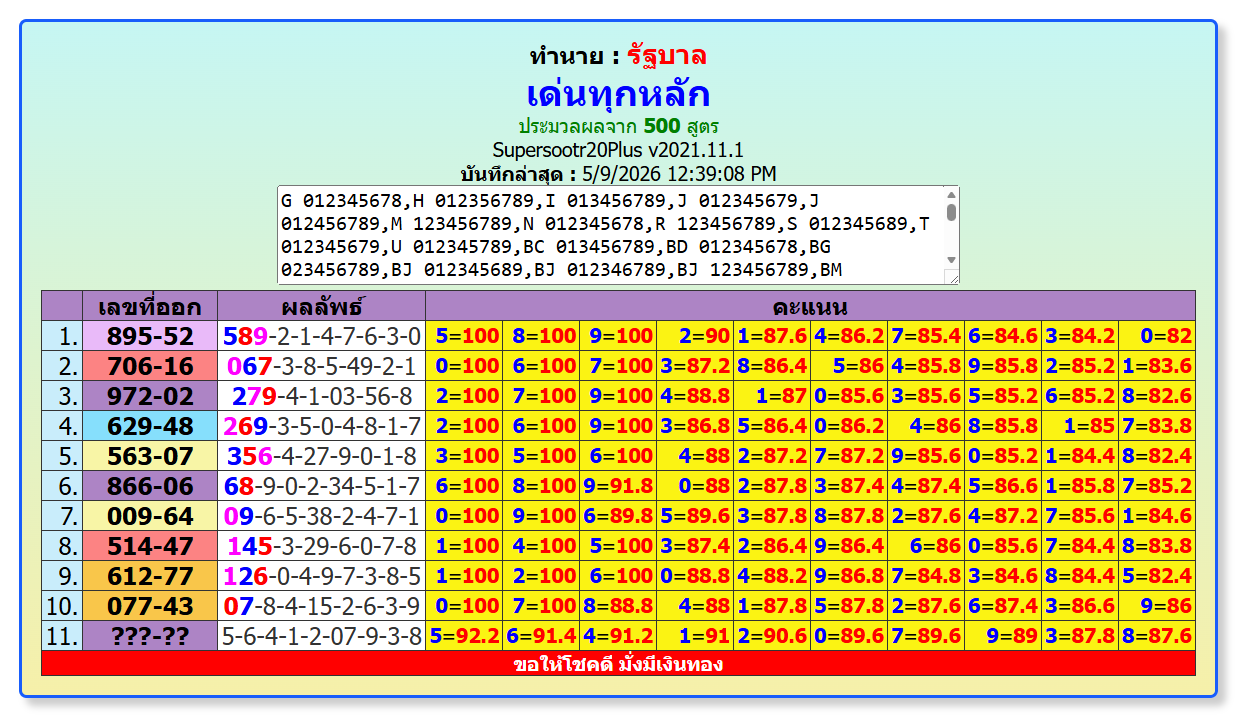Select draw number cell 629-48
Screen dimensions: 1241x717
click(x=150, y=426)
